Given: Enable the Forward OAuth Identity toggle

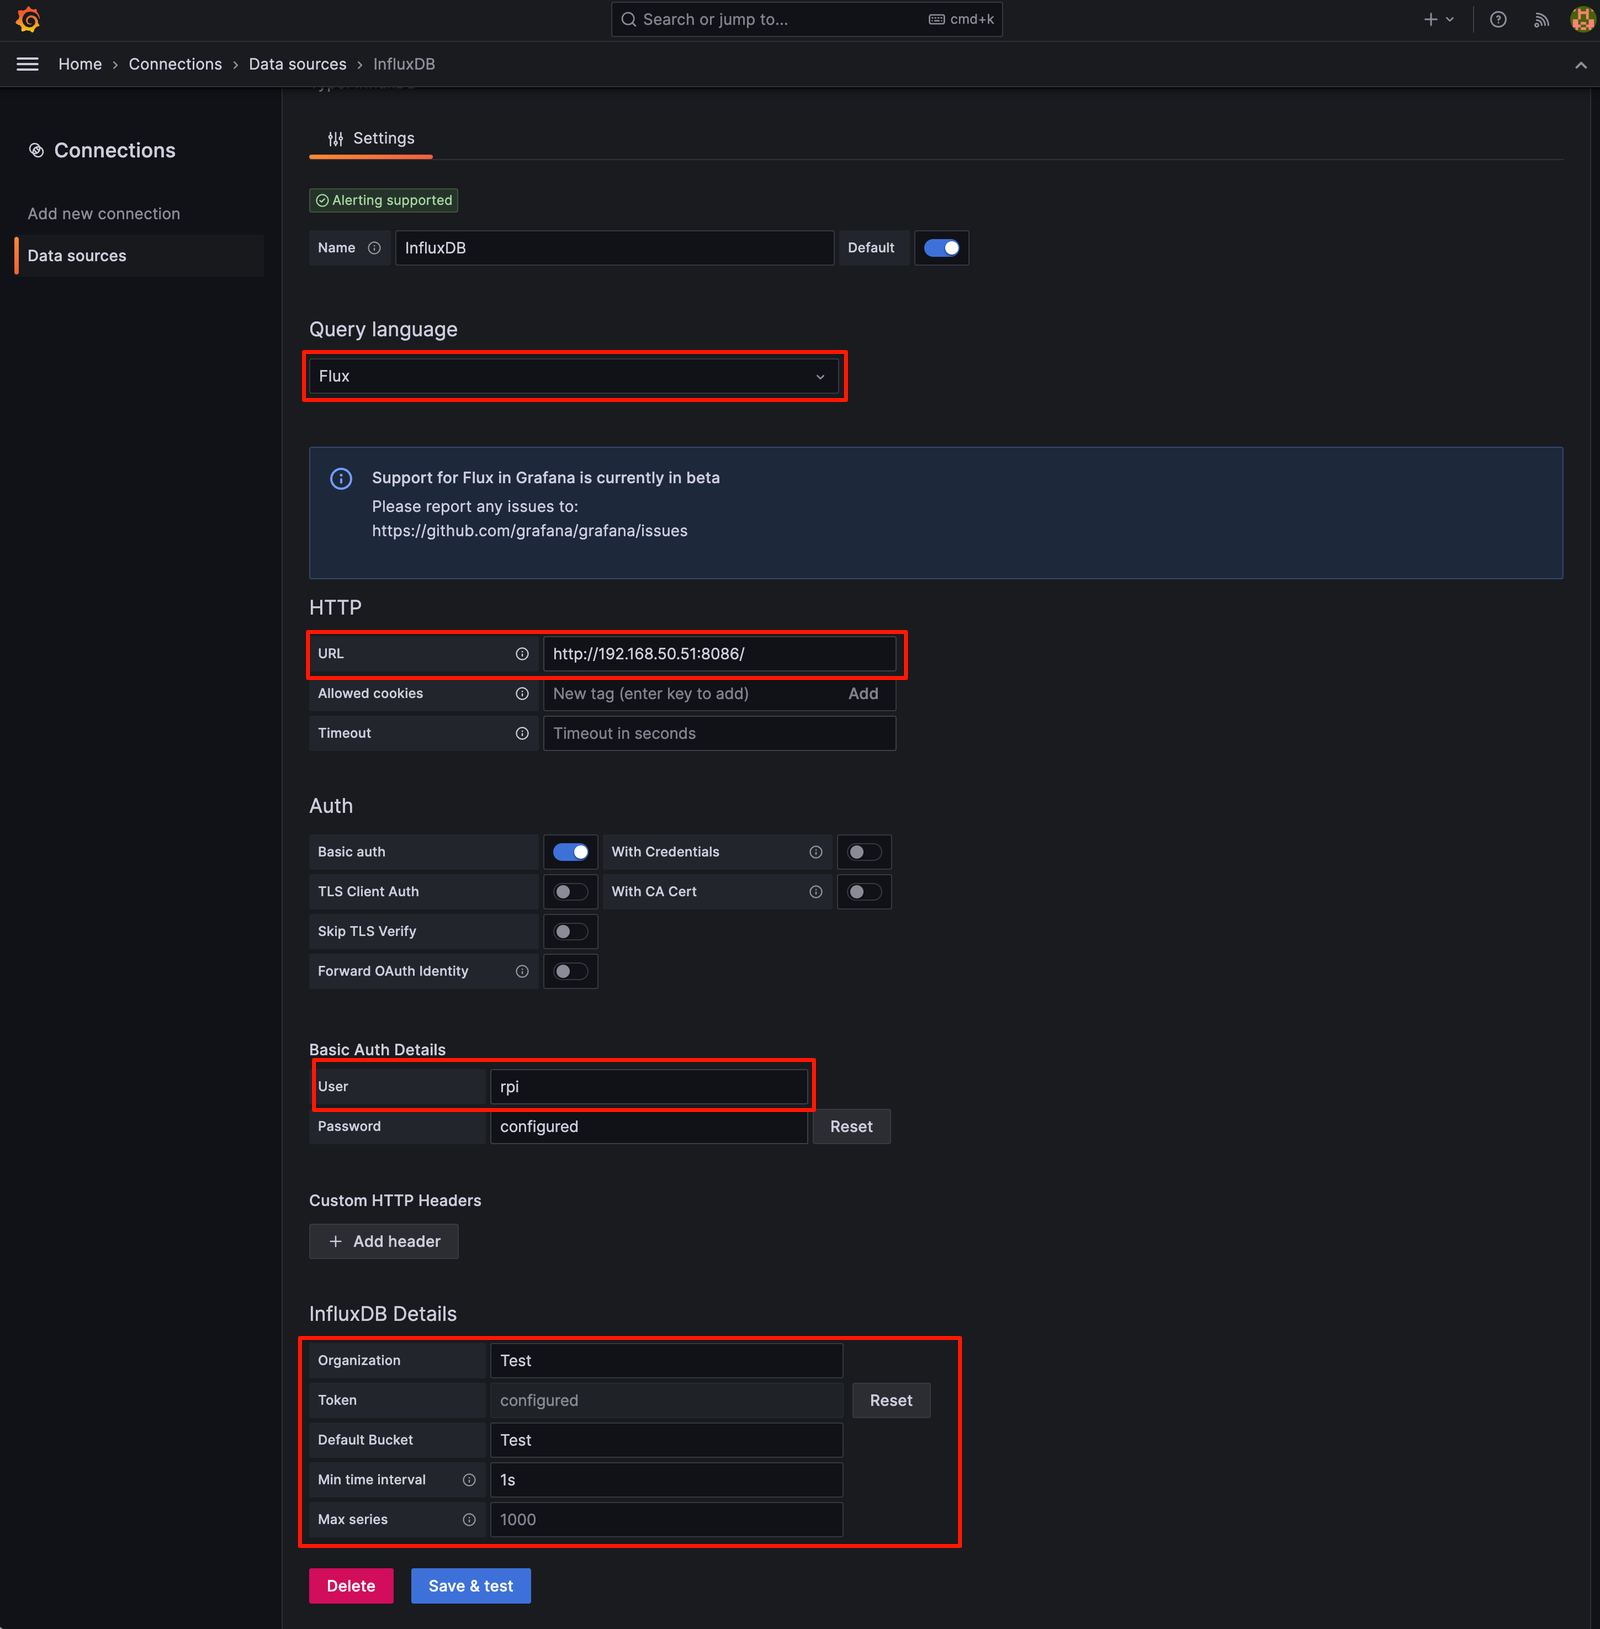Looking at the screenshot, I should coord(571,971).
